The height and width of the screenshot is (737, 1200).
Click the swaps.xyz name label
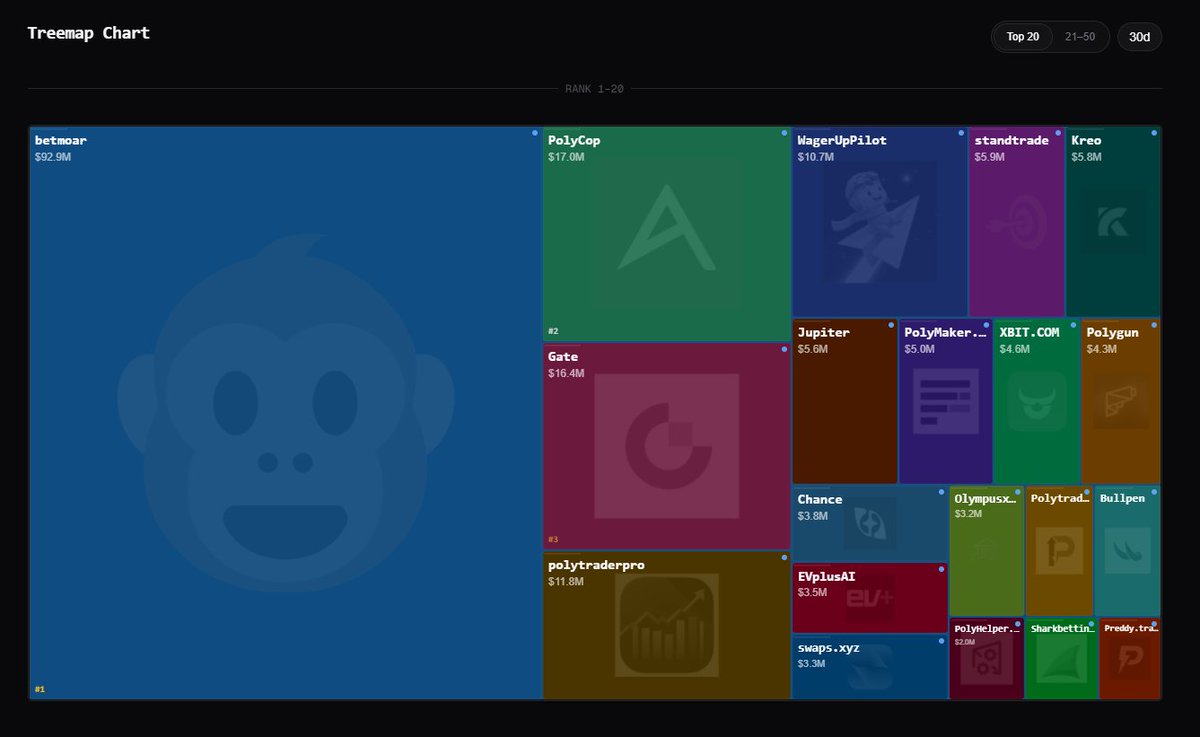tap(830, 648)
